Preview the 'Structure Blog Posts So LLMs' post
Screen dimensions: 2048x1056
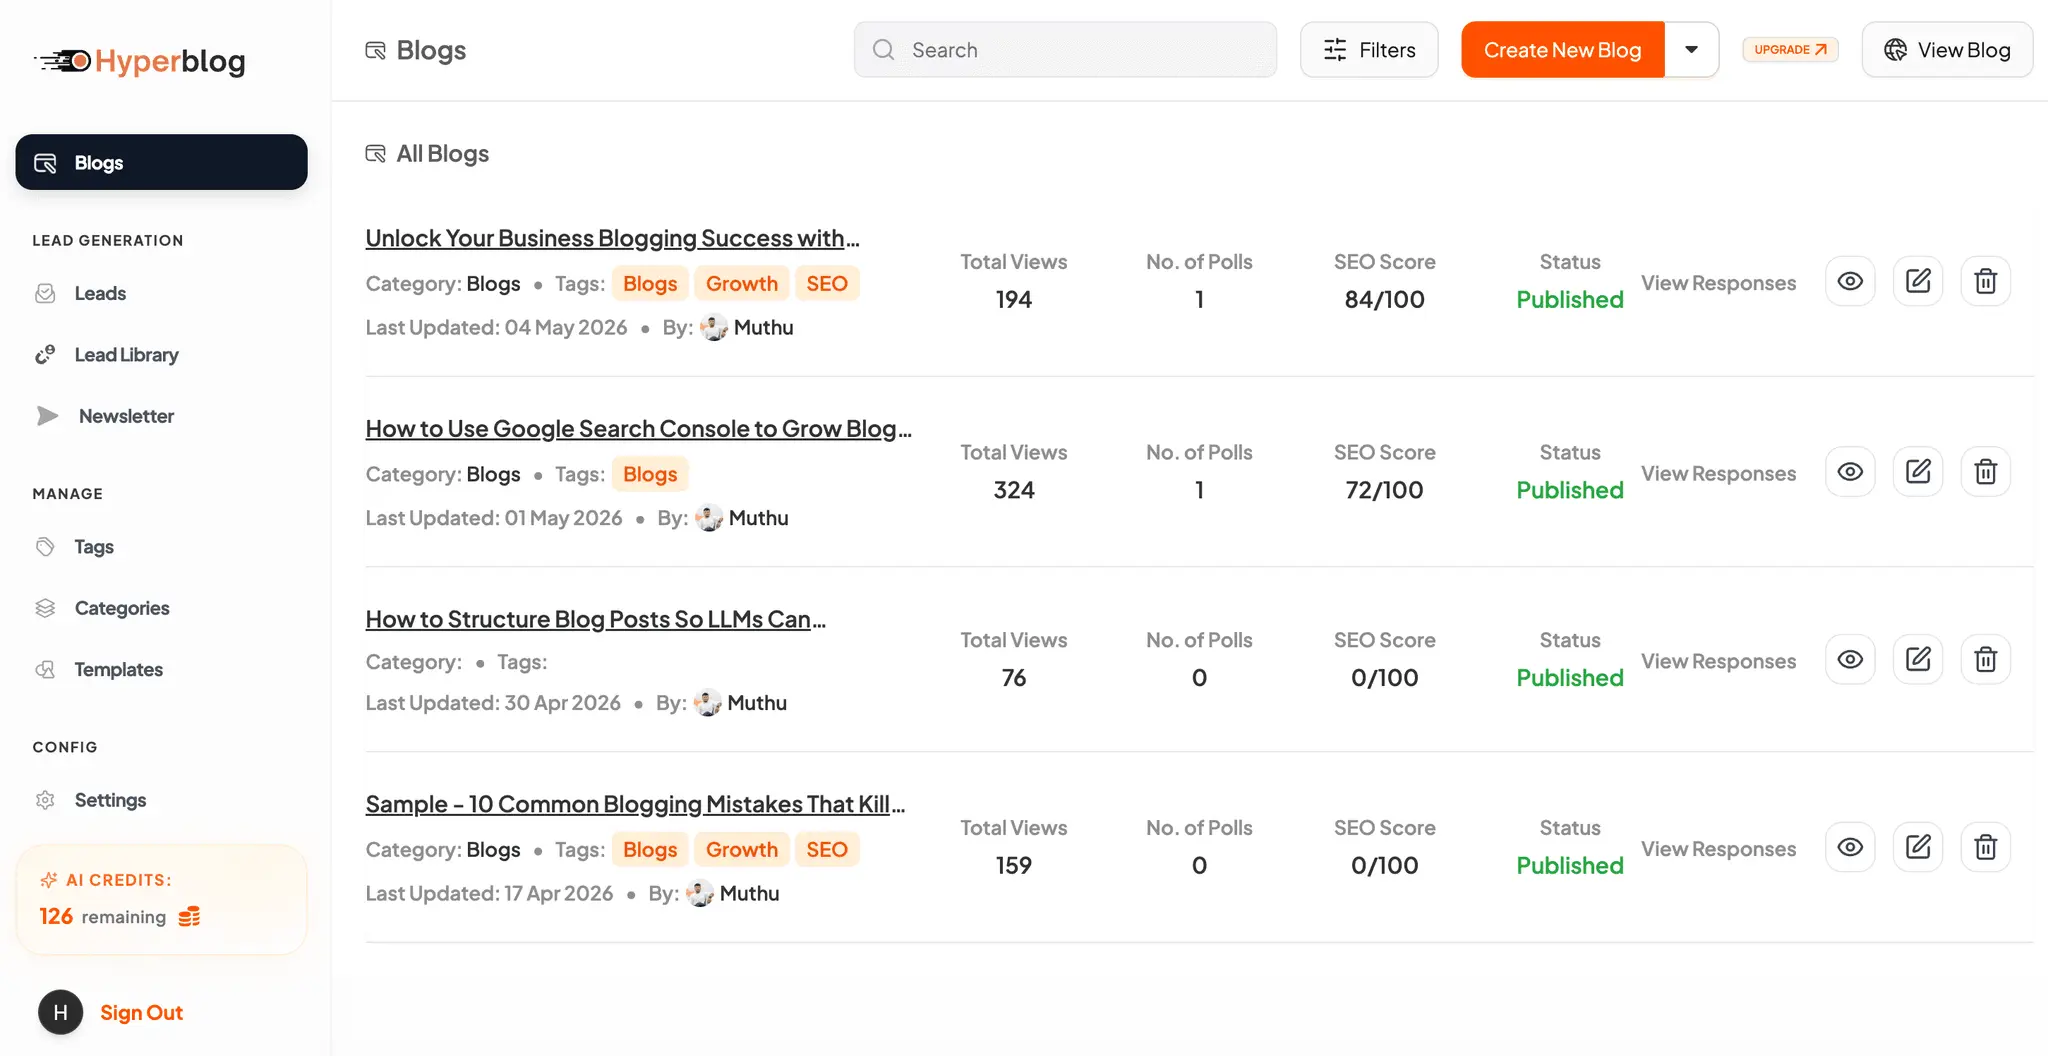1850,660
